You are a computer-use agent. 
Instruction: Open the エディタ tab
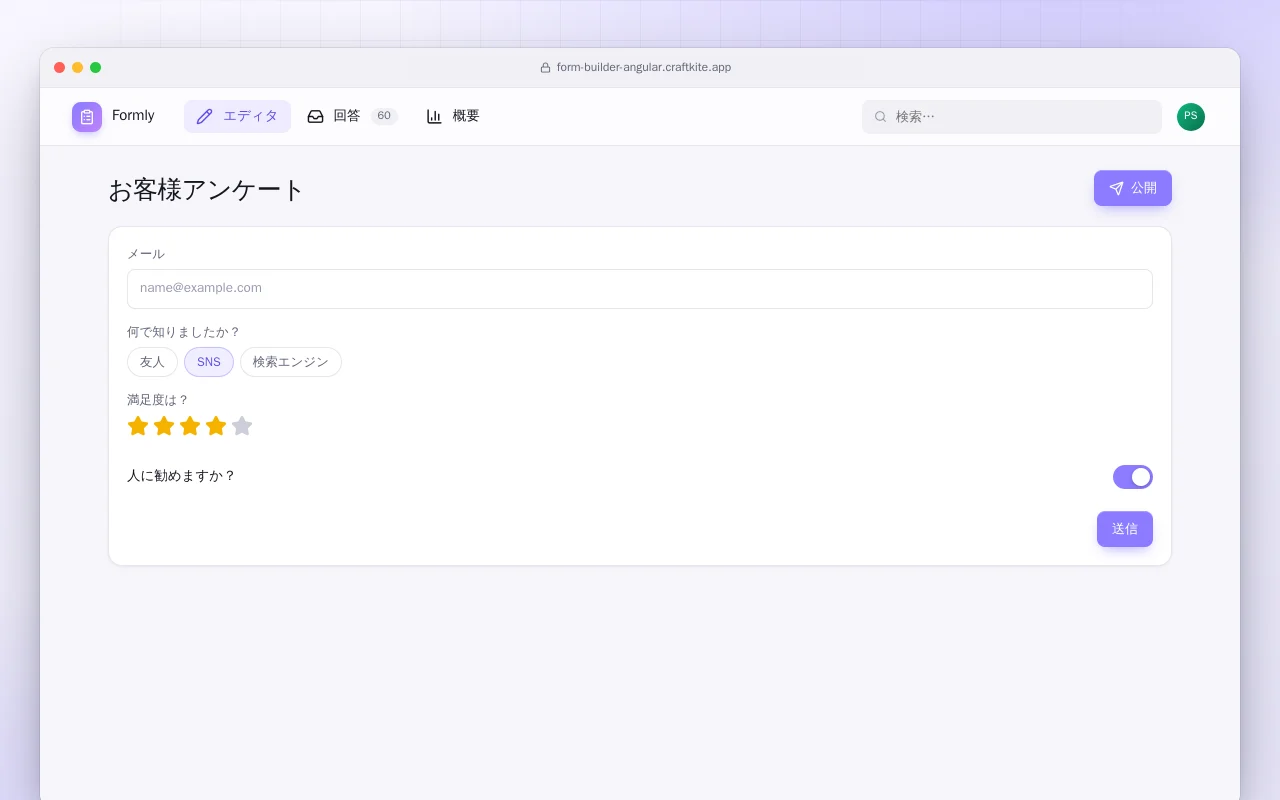(237, 116)
